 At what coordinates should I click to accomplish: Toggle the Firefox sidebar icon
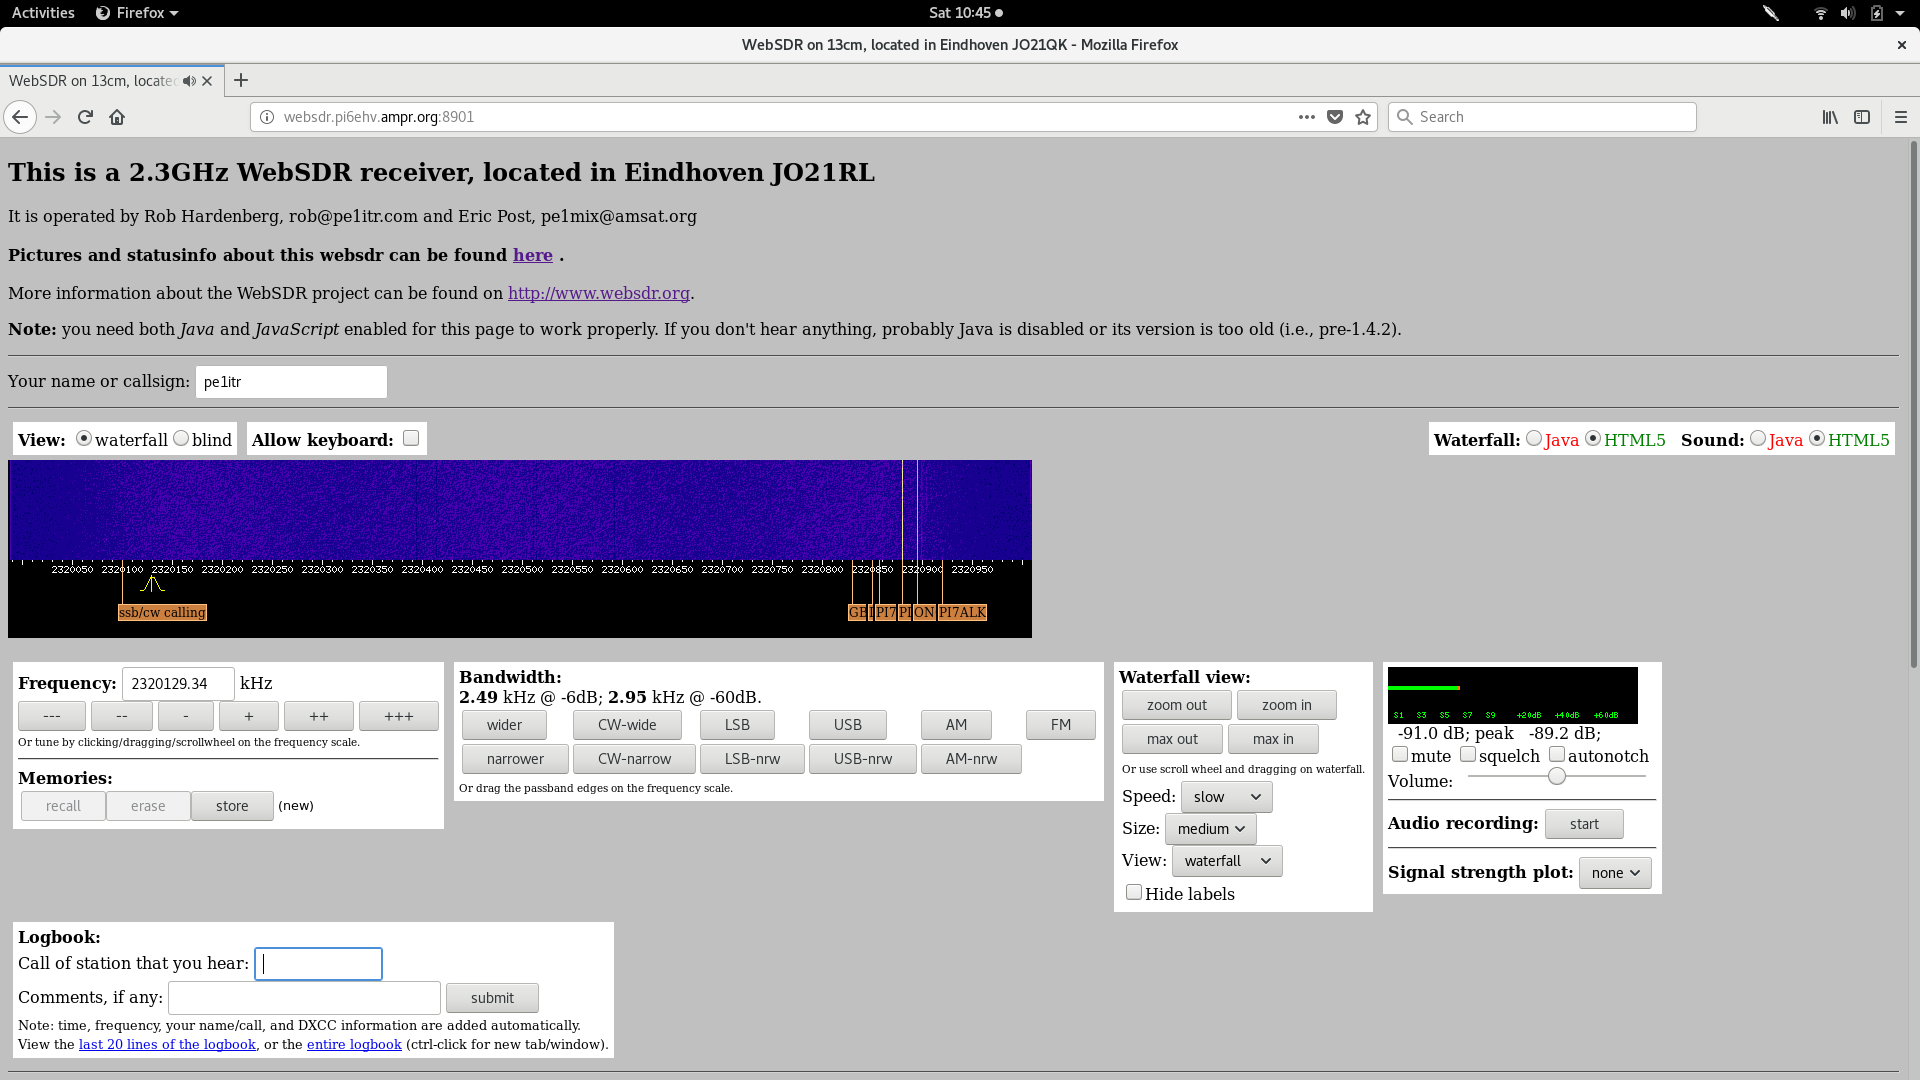click(1862, 117)
